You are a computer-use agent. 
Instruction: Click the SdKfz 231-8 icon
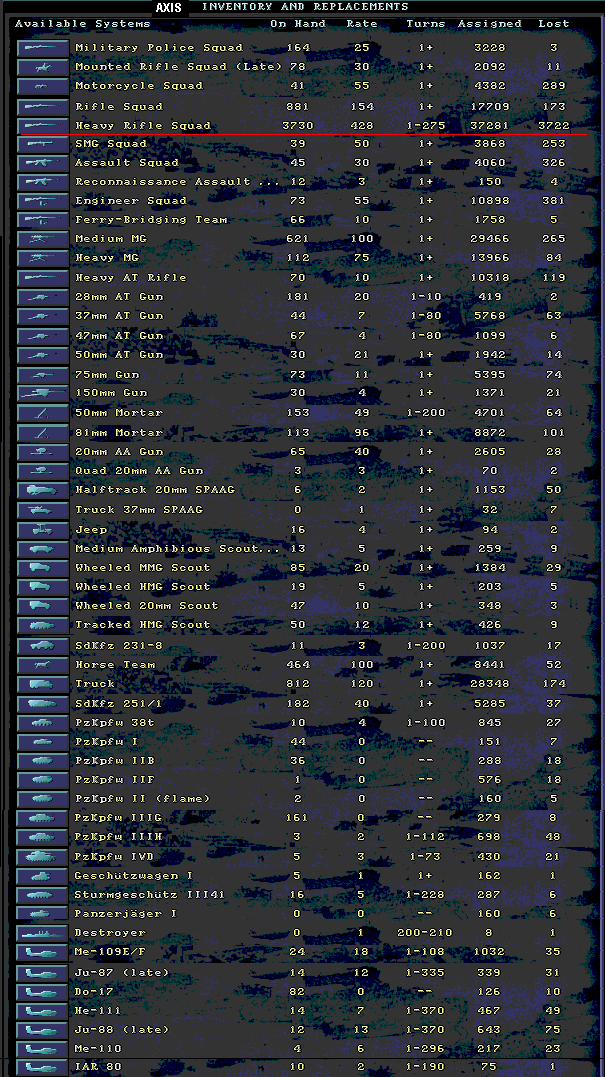pyautogui.click(x=43, y=646)
